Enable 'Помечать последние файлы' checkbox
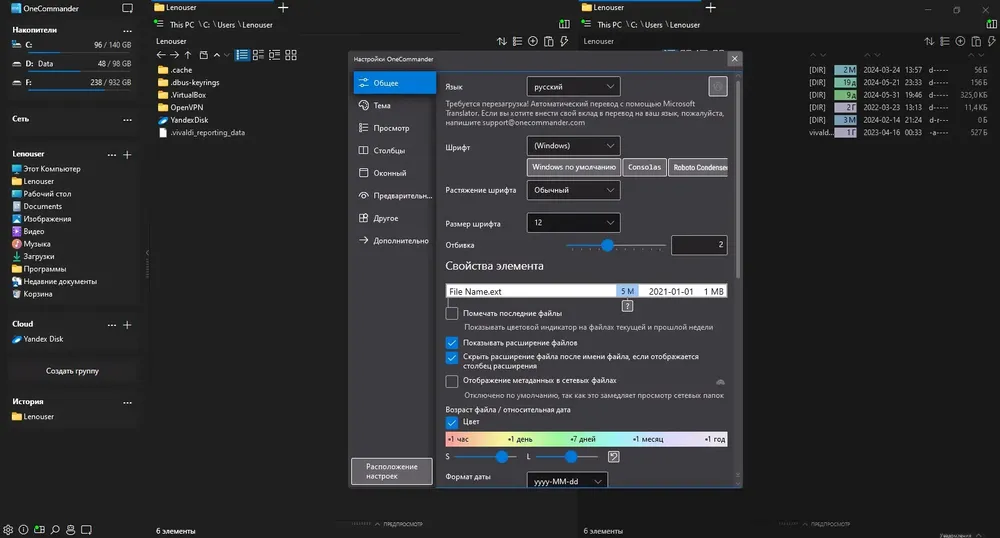Viewport: 1000px width, 538px height. [452, 313]
